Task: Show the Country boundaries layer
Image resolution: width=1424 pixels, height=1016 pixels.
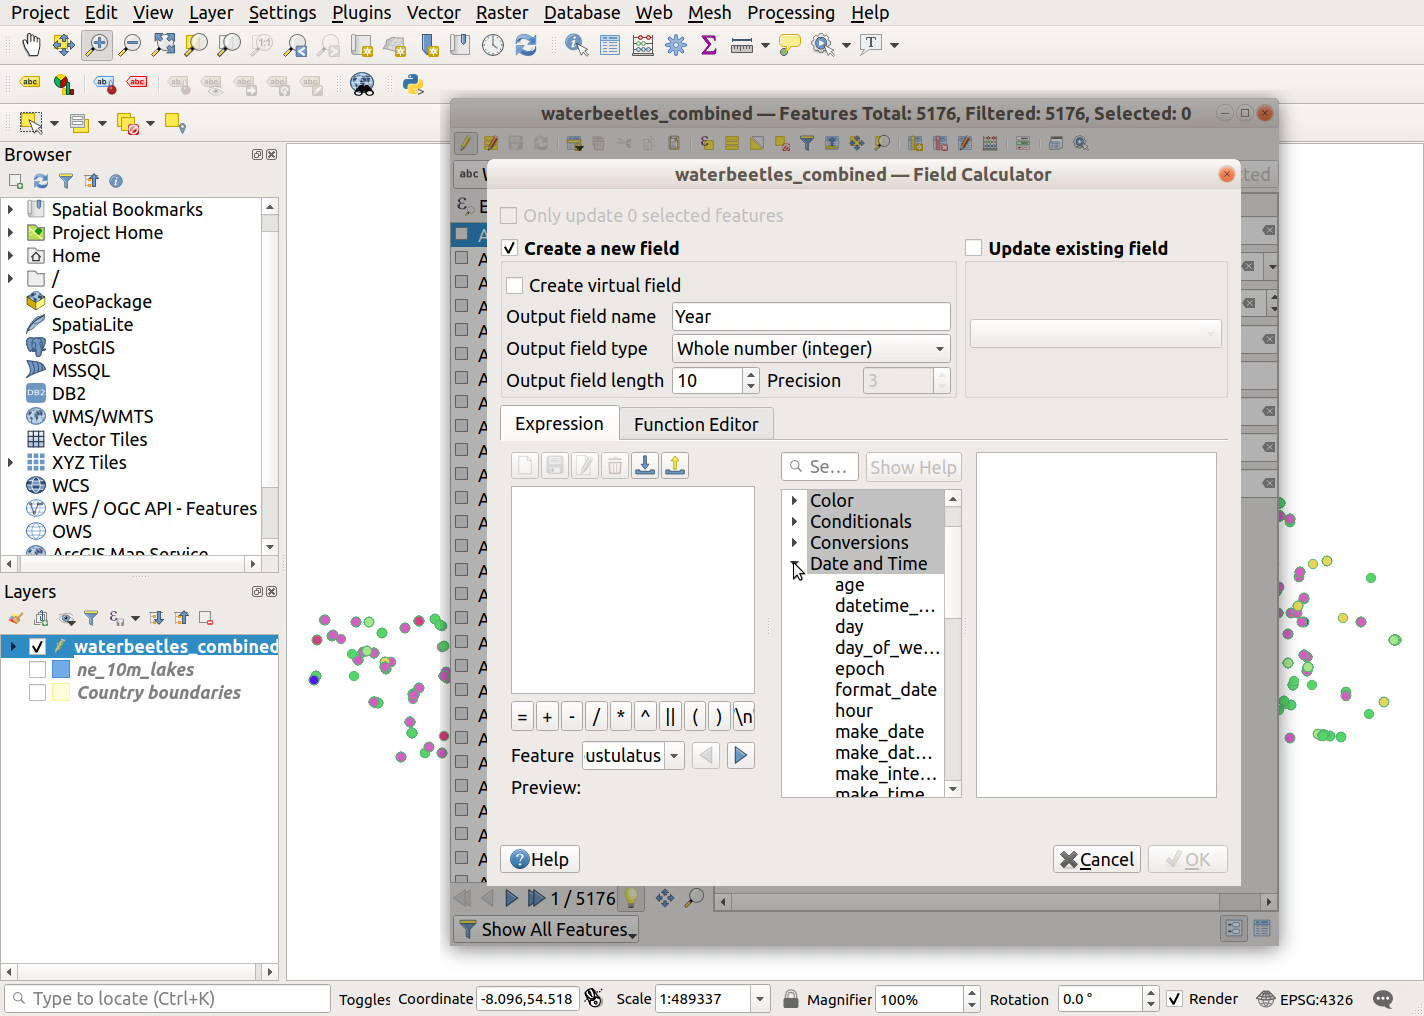Action: [x=37, y=692]
